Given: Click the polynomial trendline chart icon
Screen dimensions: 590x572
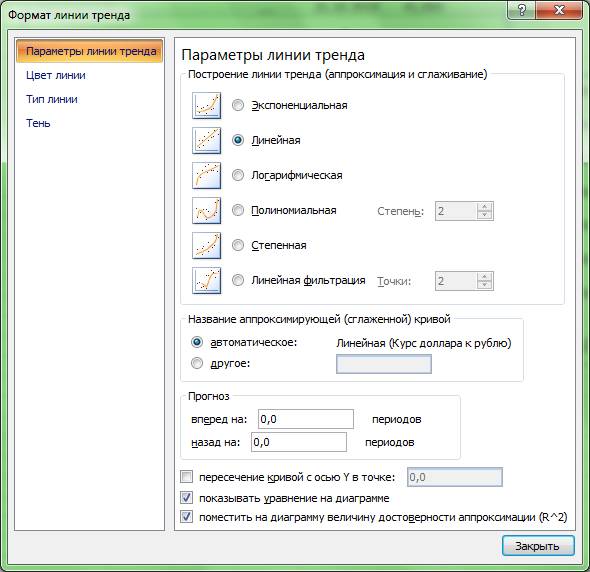Looking at the screenshot, I should [206, 210].
